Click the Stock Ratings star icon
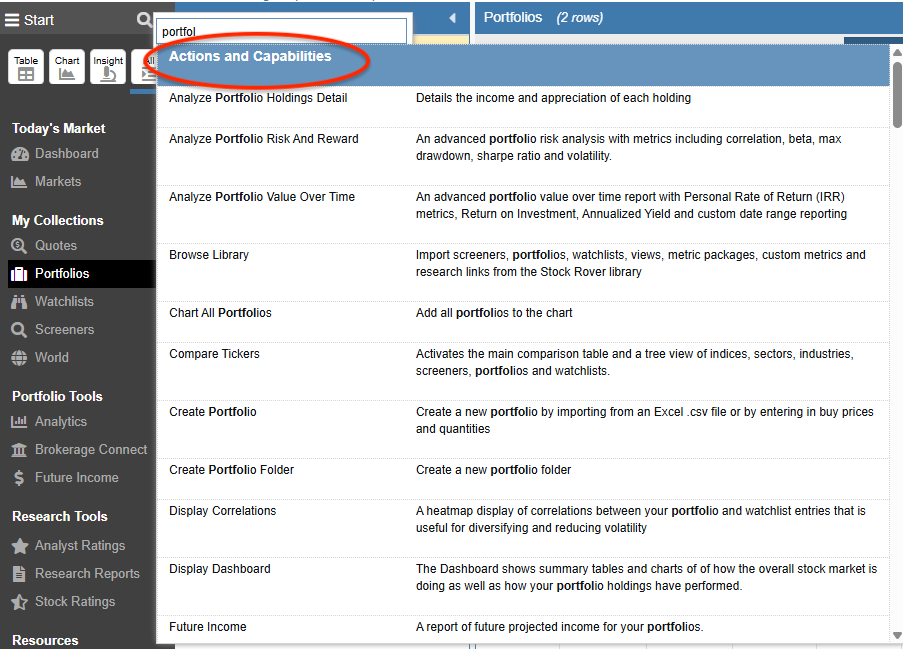Viewport: 903px width, 649px height. coord(20,602)
